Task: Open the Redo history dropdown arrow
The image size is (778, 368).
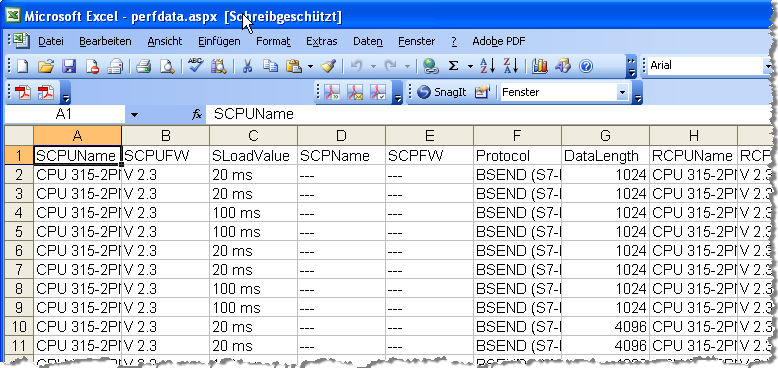Action: (x=407, y=66)
